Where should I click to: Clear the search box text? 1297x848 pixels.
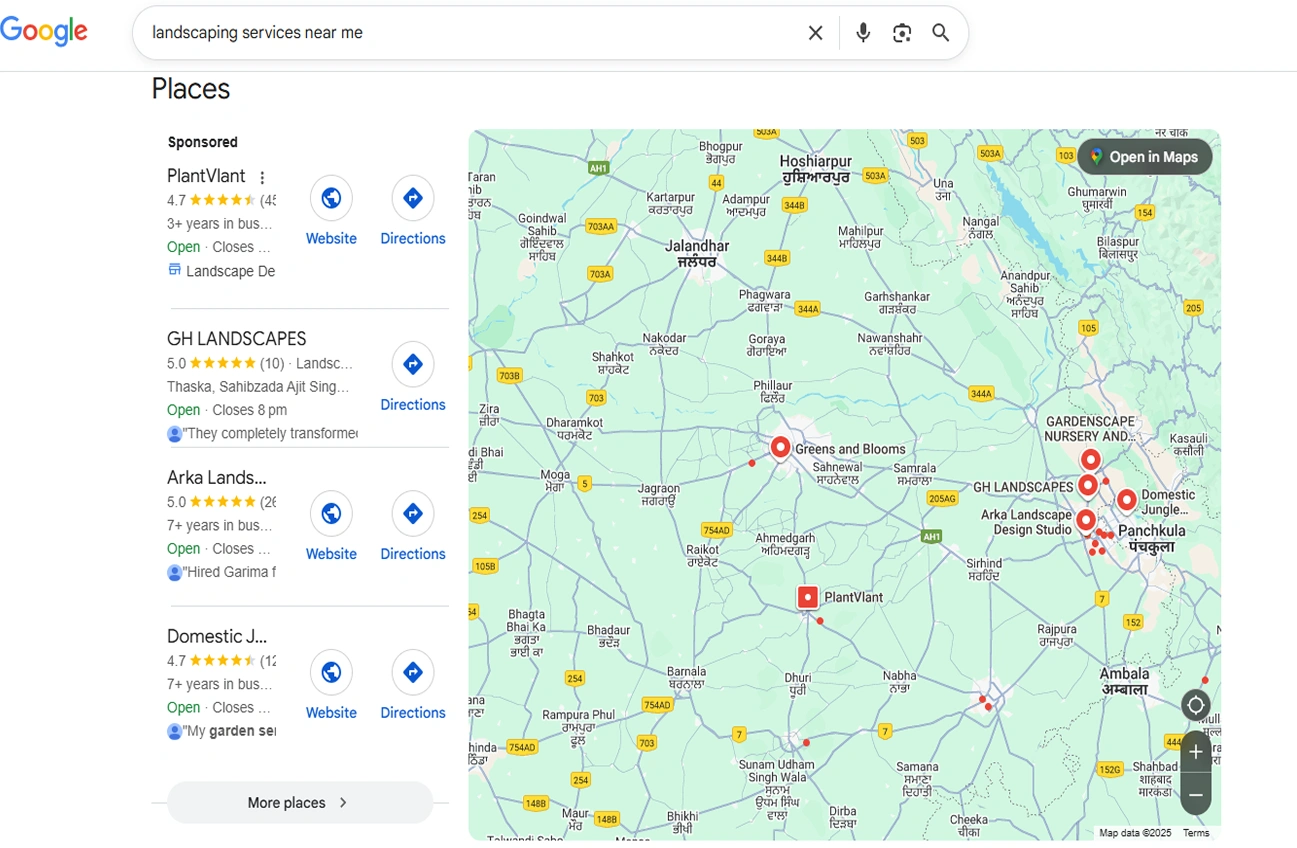point(815,33)
